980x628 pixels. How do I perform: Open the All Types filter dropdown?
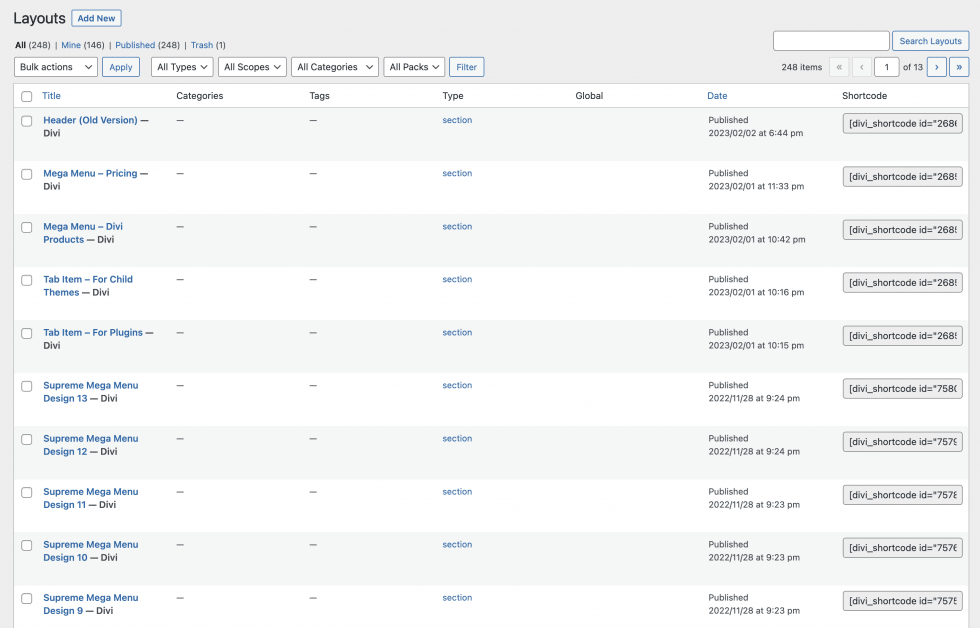(x=181, y=67)
